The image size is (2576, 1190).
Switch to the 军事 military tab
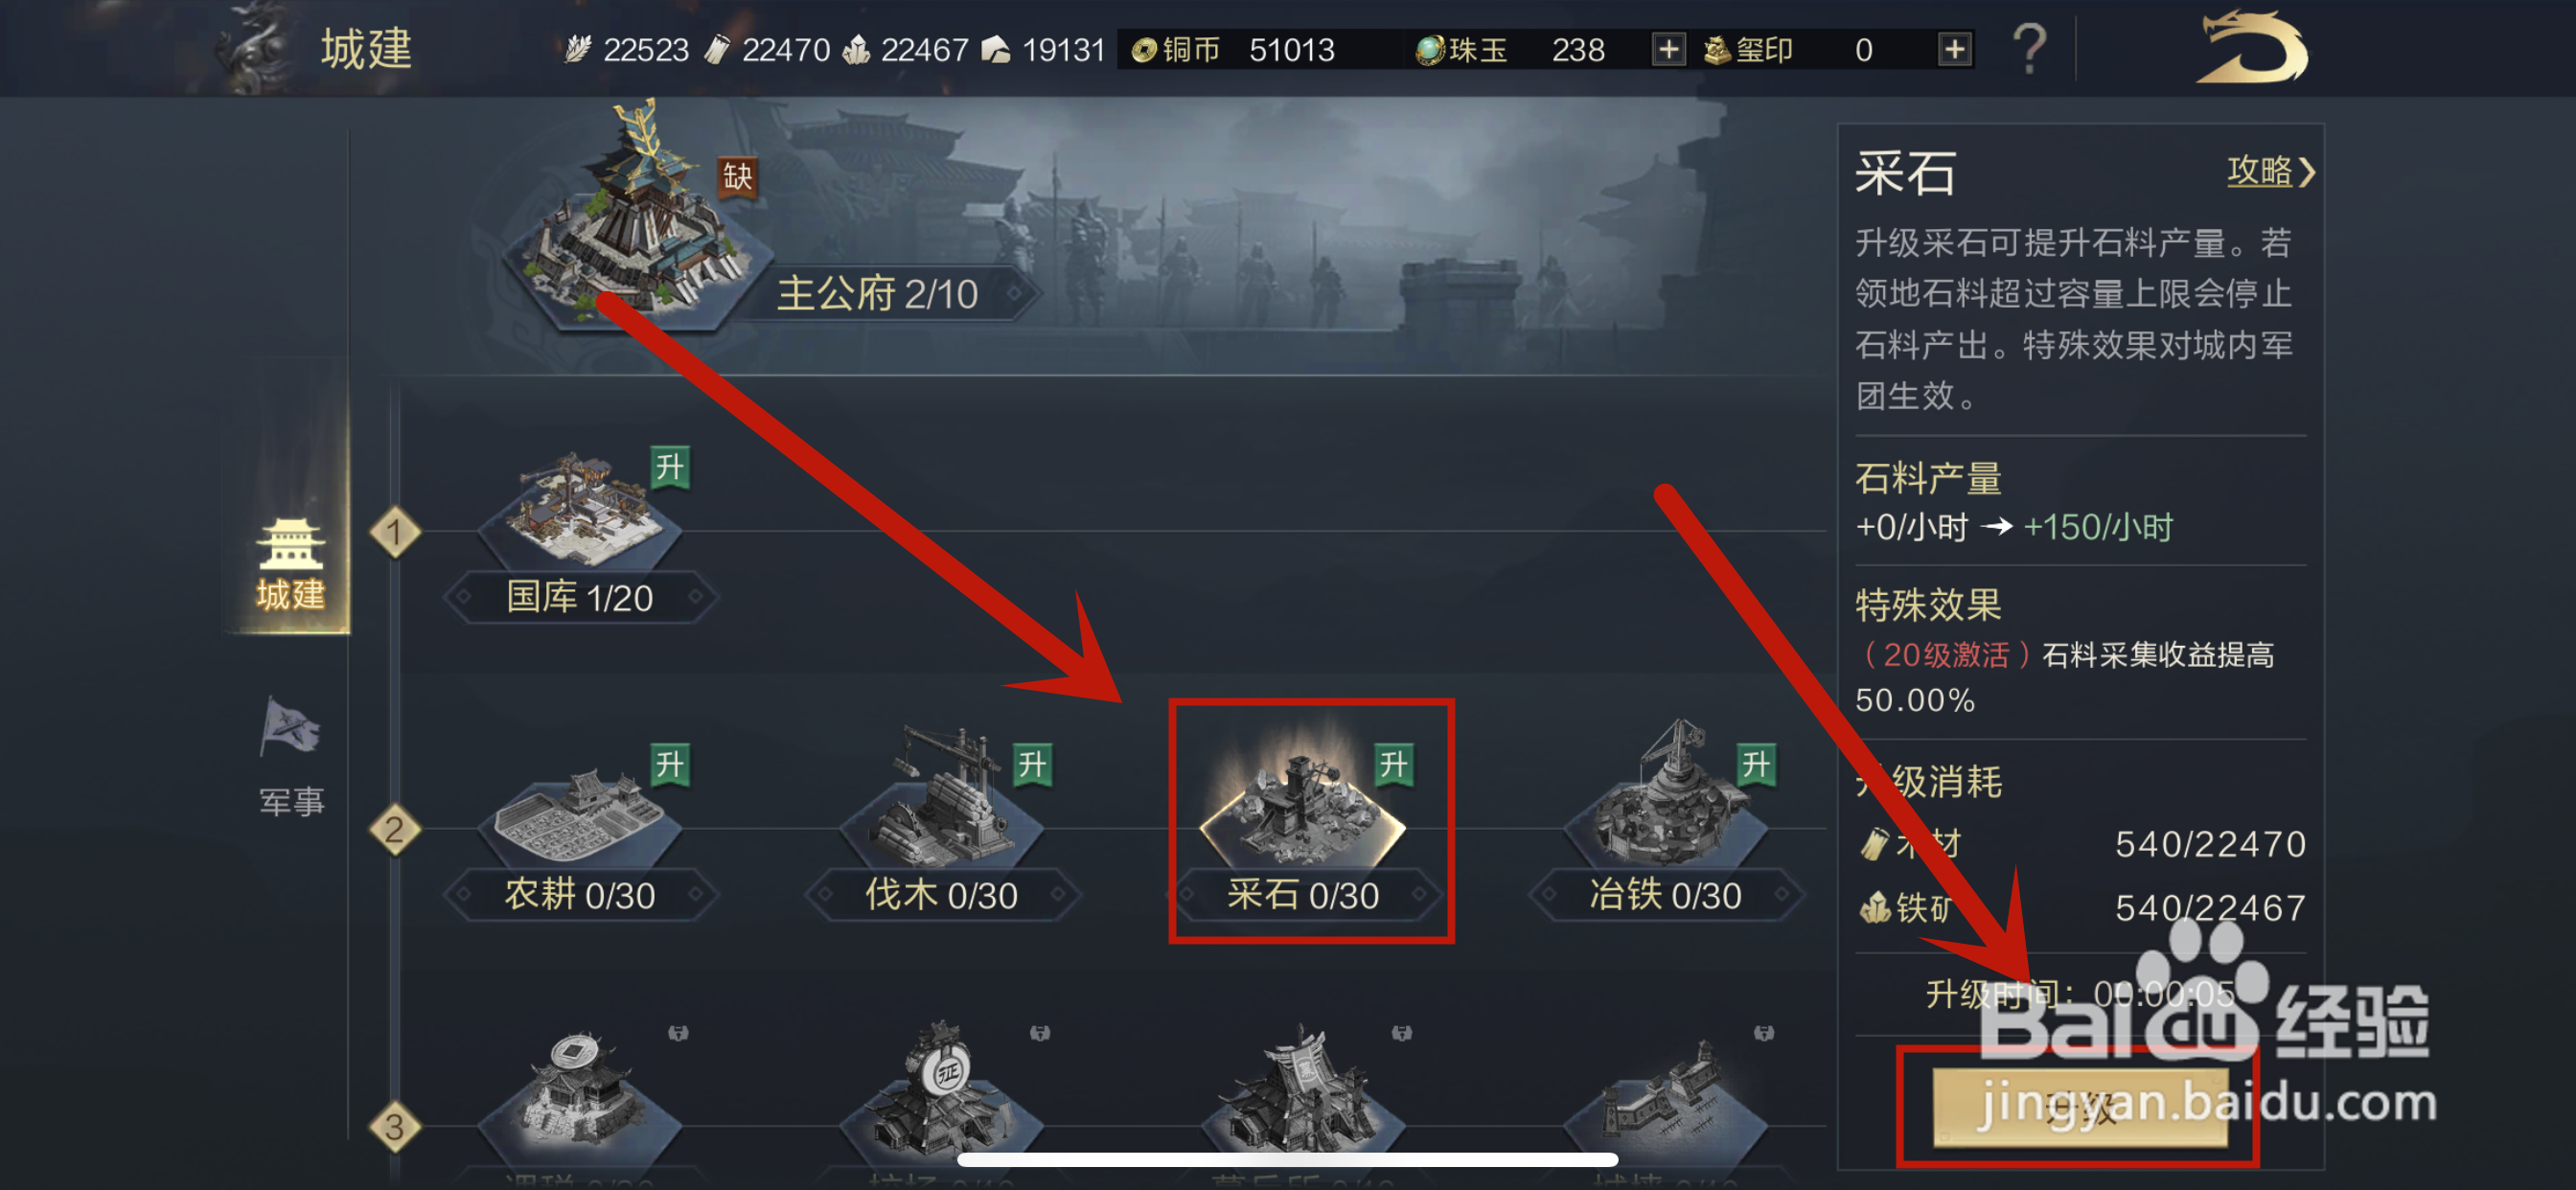click(291, 756)
